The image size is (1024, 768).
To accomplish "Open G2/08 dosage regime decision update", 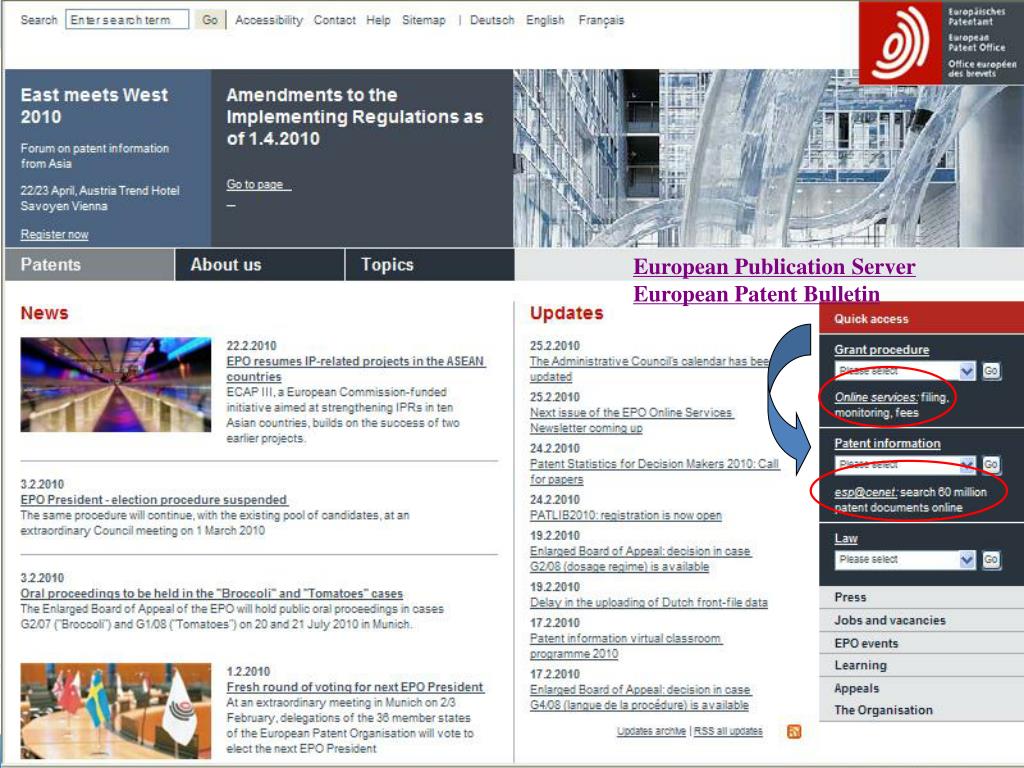I will click(x=641, y=559).
